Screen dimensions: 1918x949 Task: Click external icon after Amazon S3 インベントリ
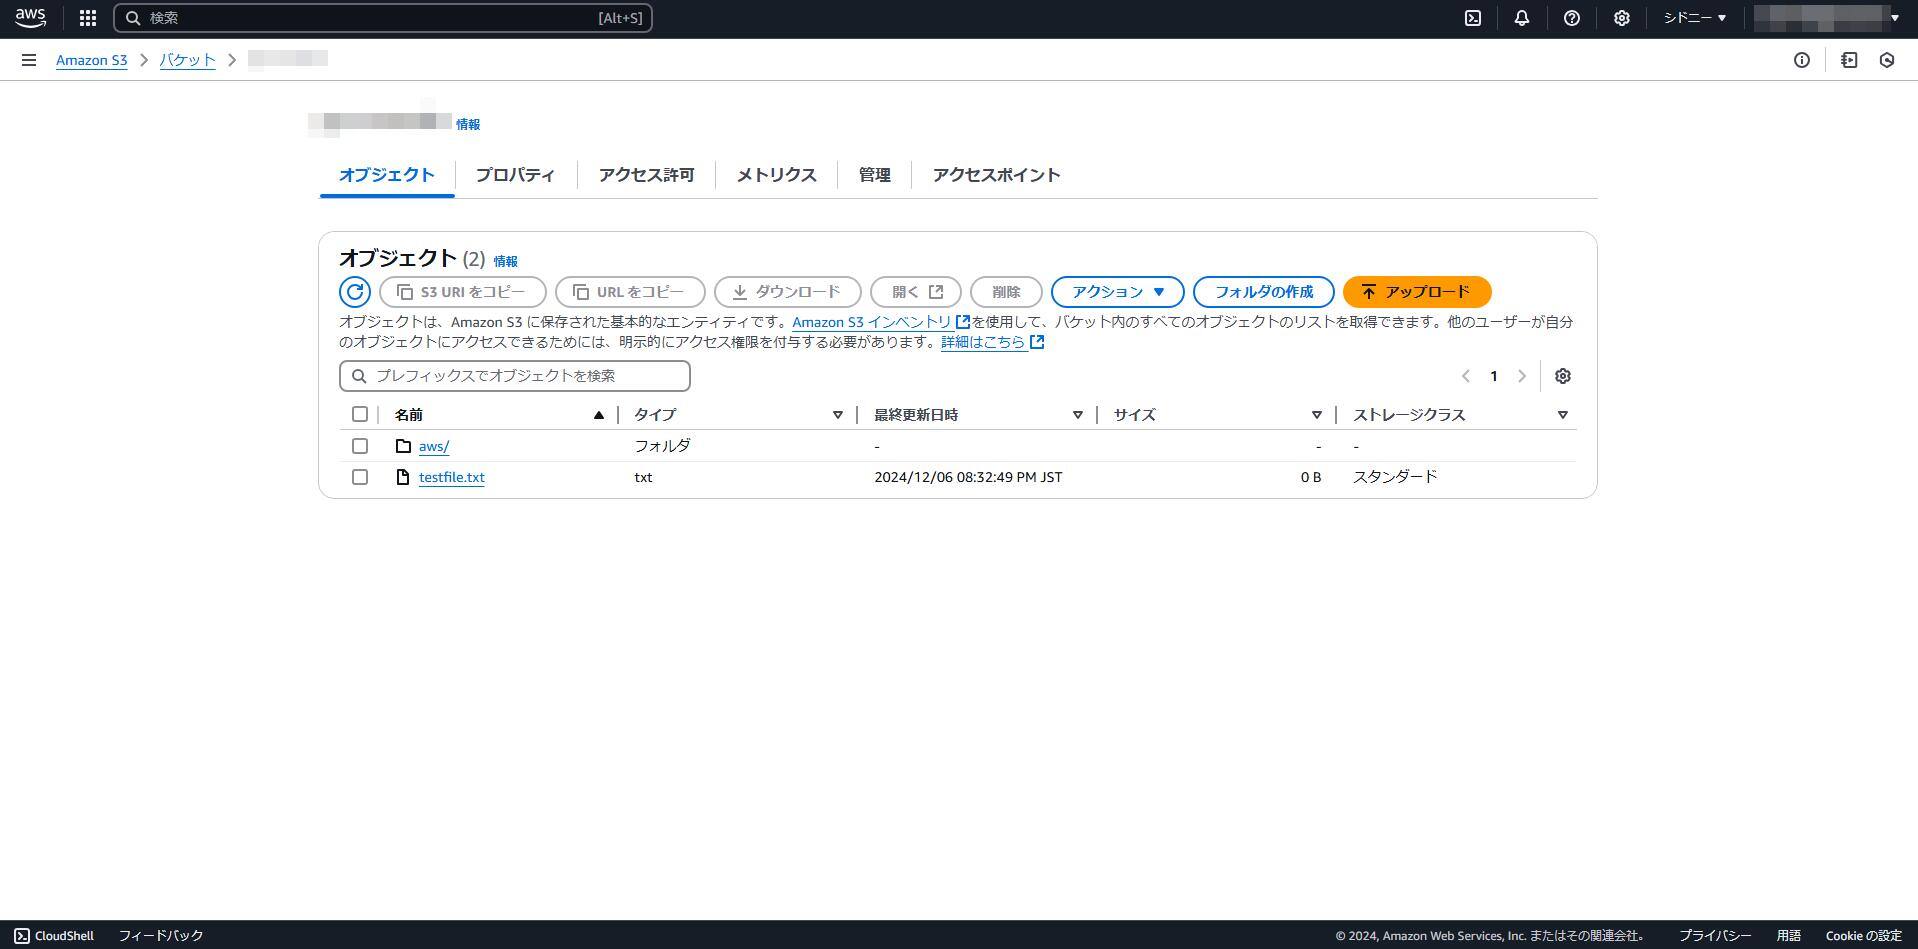pyautogui.click(x=963, y=322)
